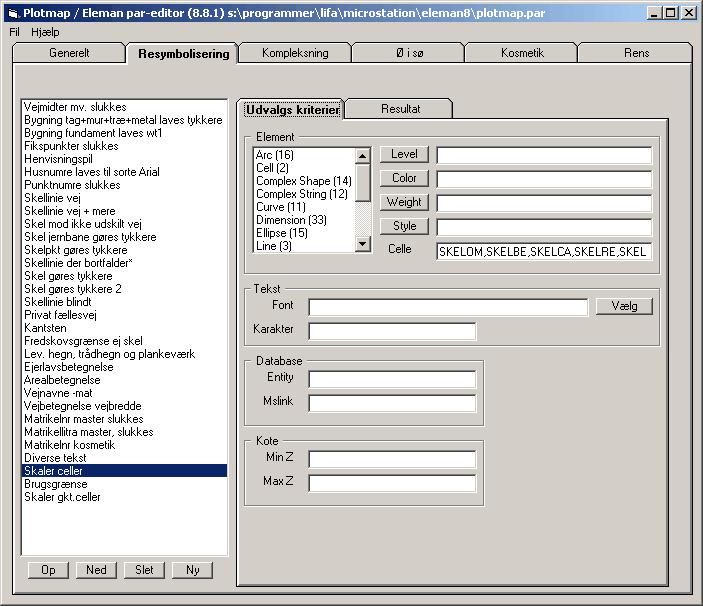The width and height of the screenshot is (703, 606).
Task: Click the Font input field
Action: (448, 307)
